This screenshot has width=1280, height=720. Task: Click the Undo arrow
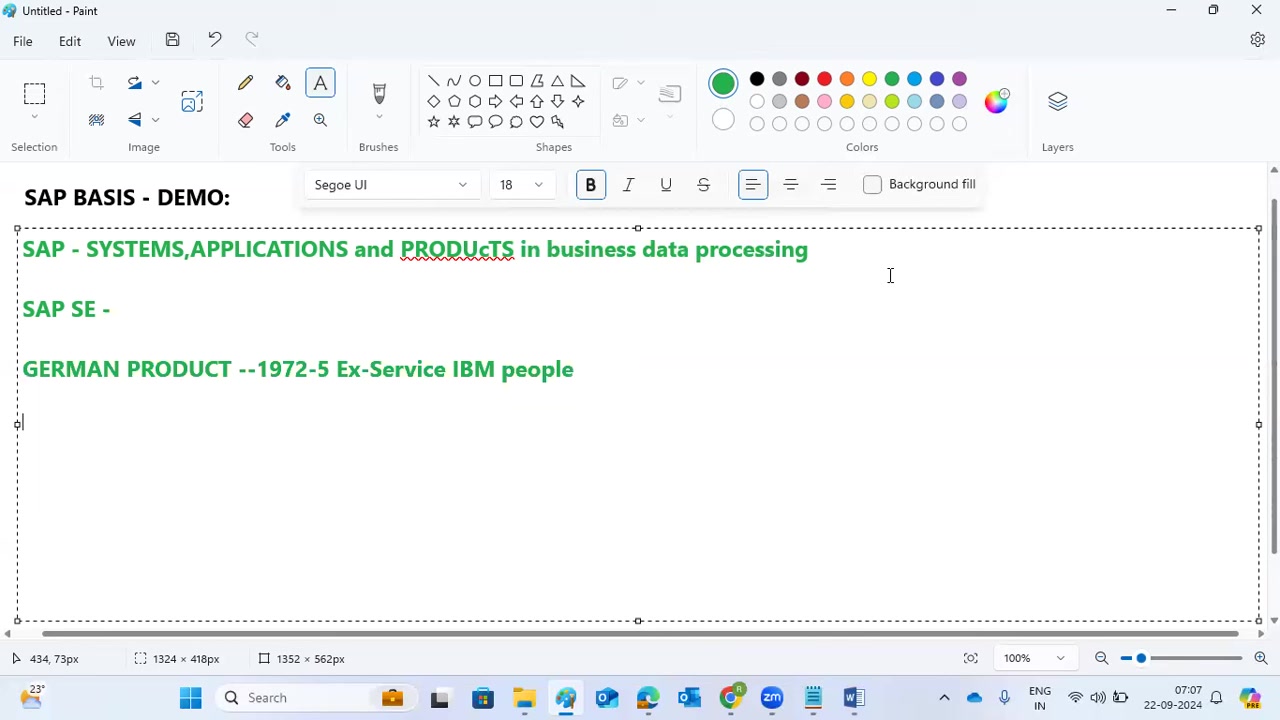tap(214, 40)
